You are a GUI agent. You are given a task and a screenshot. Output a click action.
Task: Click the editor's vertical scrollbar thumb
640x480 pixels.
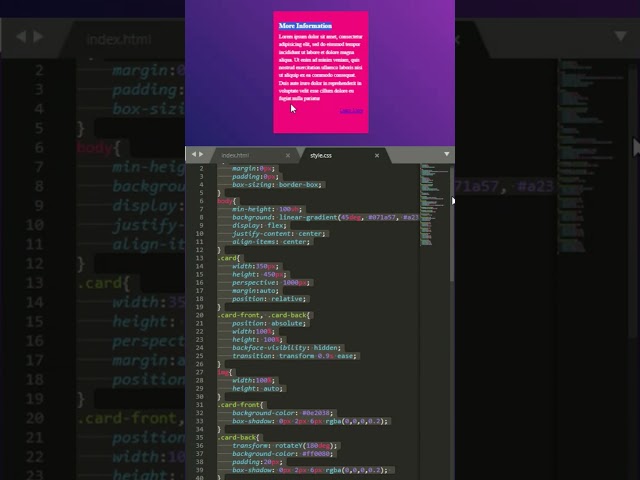click(452, 222)
